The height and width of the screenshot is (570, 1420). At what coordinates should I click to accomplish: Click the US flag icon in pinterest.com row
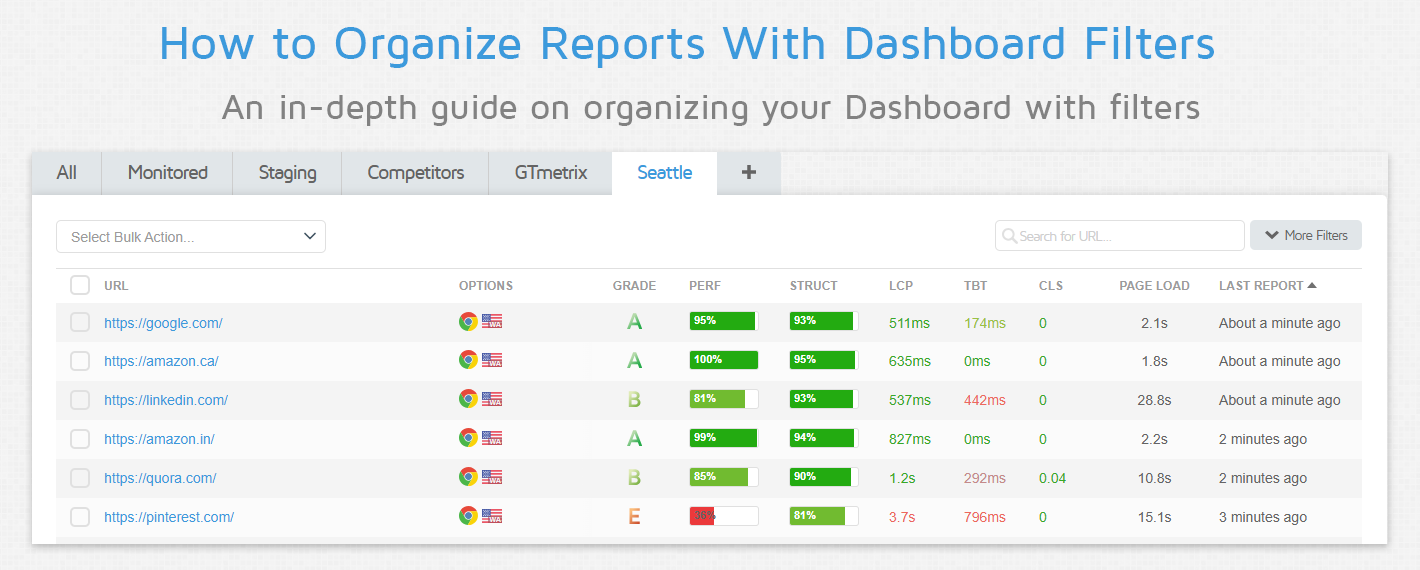coord(492,517)
